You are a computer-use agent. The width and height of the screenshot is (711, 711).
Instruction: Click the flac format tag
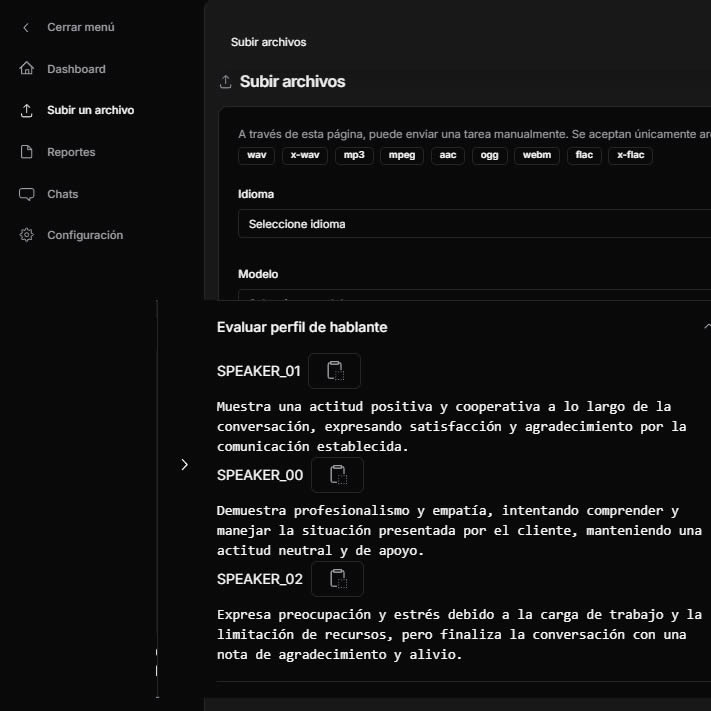(x=584, y=156)
